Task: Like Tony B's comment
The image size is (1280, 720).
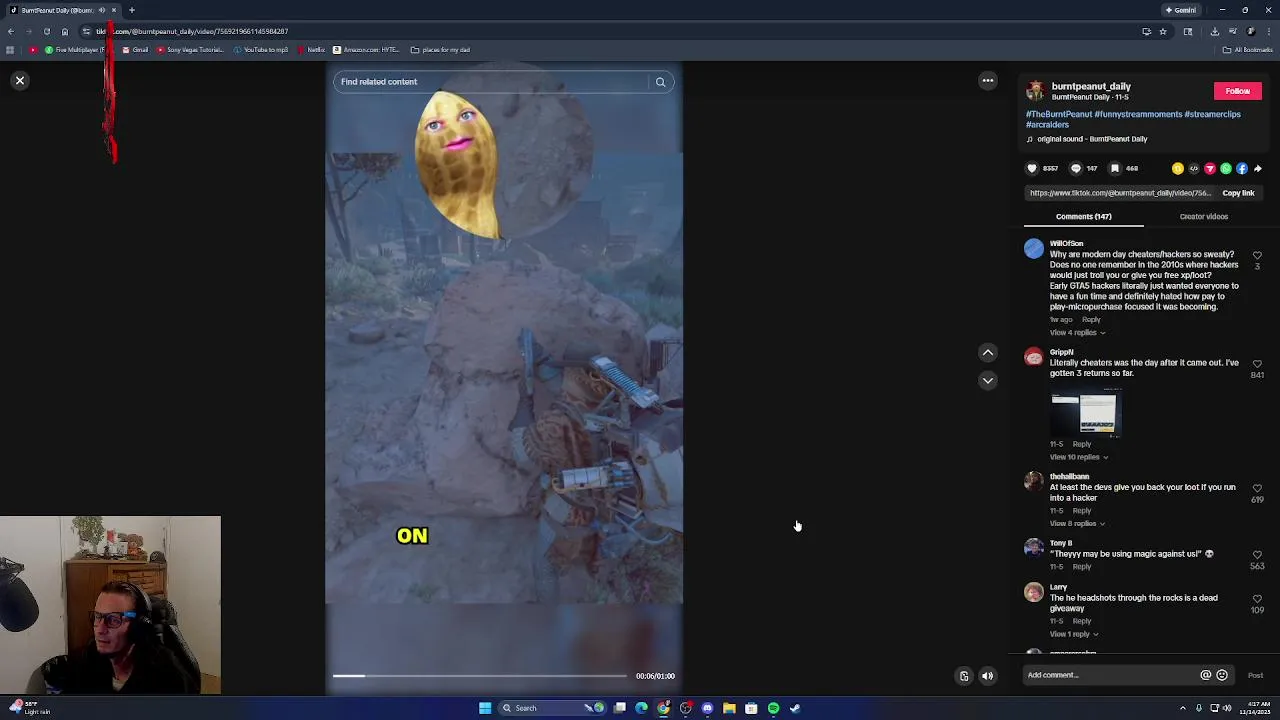Action: click(x=1257, y=555)
